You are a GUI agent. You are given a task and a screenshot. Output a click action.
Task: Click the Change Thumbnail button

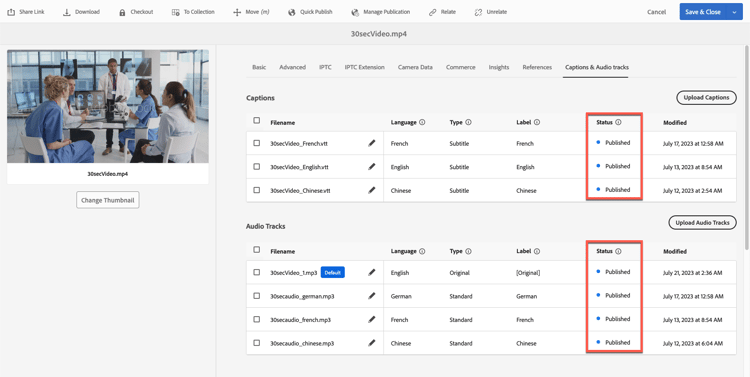(x=108, y=200)
